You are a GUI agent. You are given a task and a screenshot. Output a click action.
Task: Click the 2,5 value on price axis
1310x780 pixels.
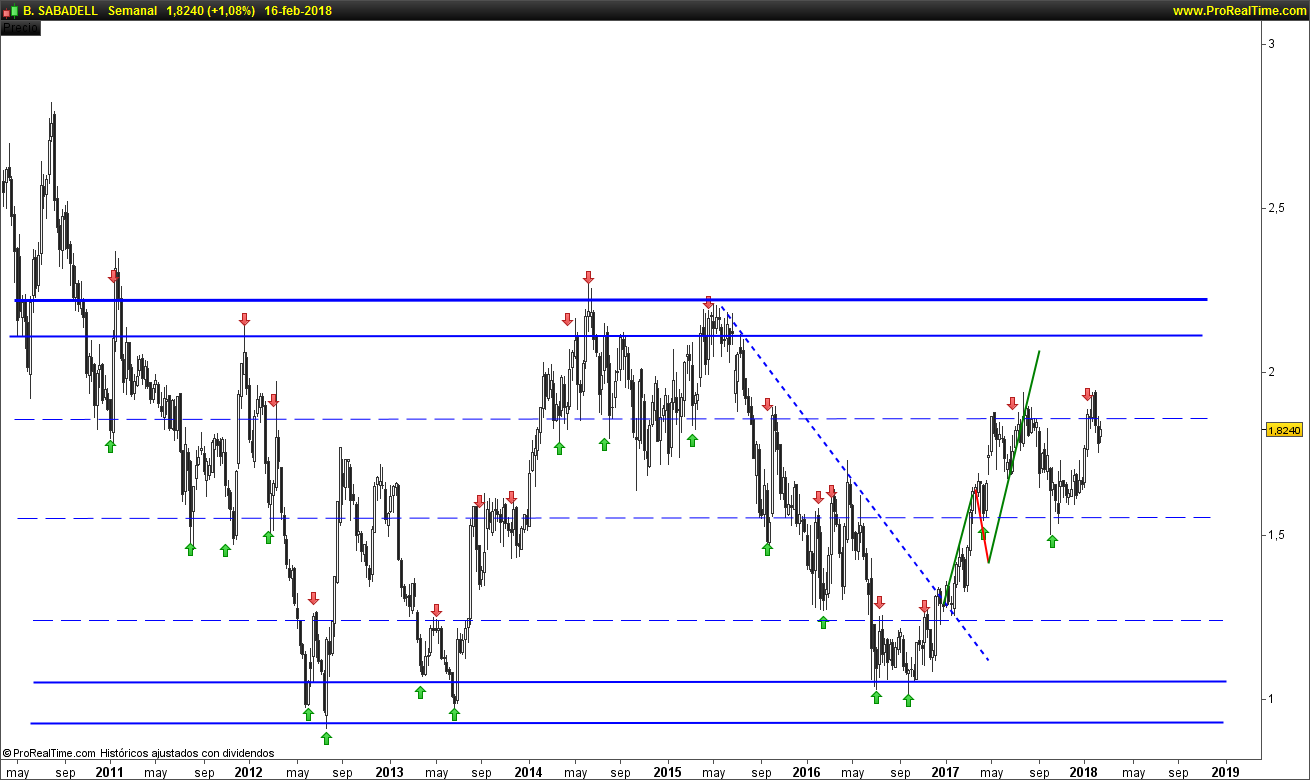tap(1277, 208)
